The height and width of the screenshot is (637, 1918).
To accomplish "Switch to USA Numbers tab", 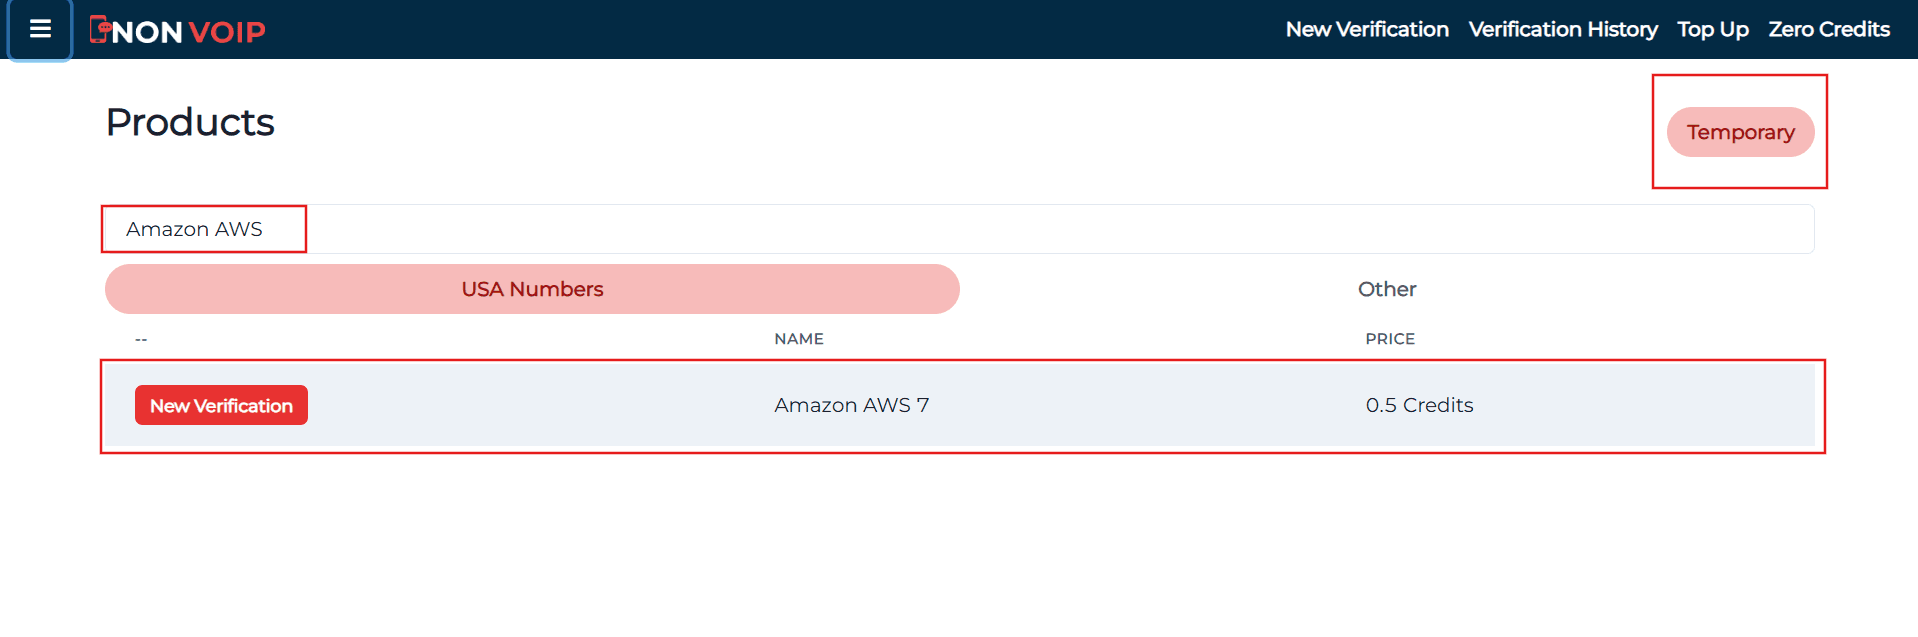I will tap(531, 289).
